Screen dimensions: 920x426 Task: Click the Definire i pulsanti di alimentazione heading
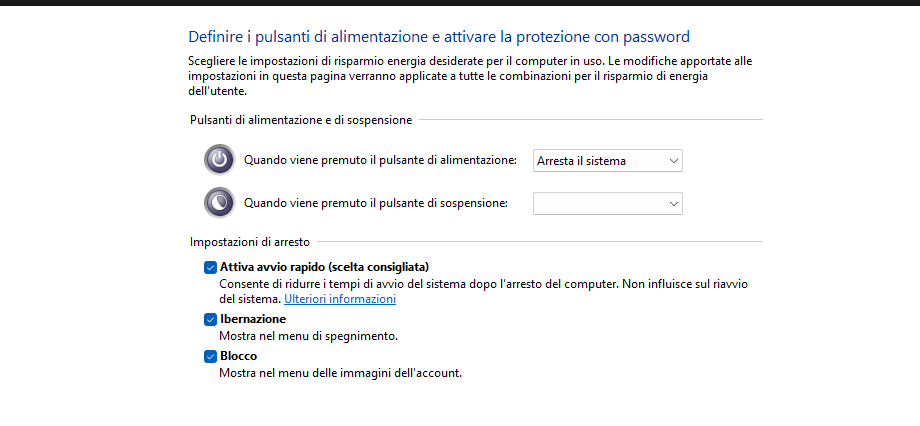pos(439,37)
